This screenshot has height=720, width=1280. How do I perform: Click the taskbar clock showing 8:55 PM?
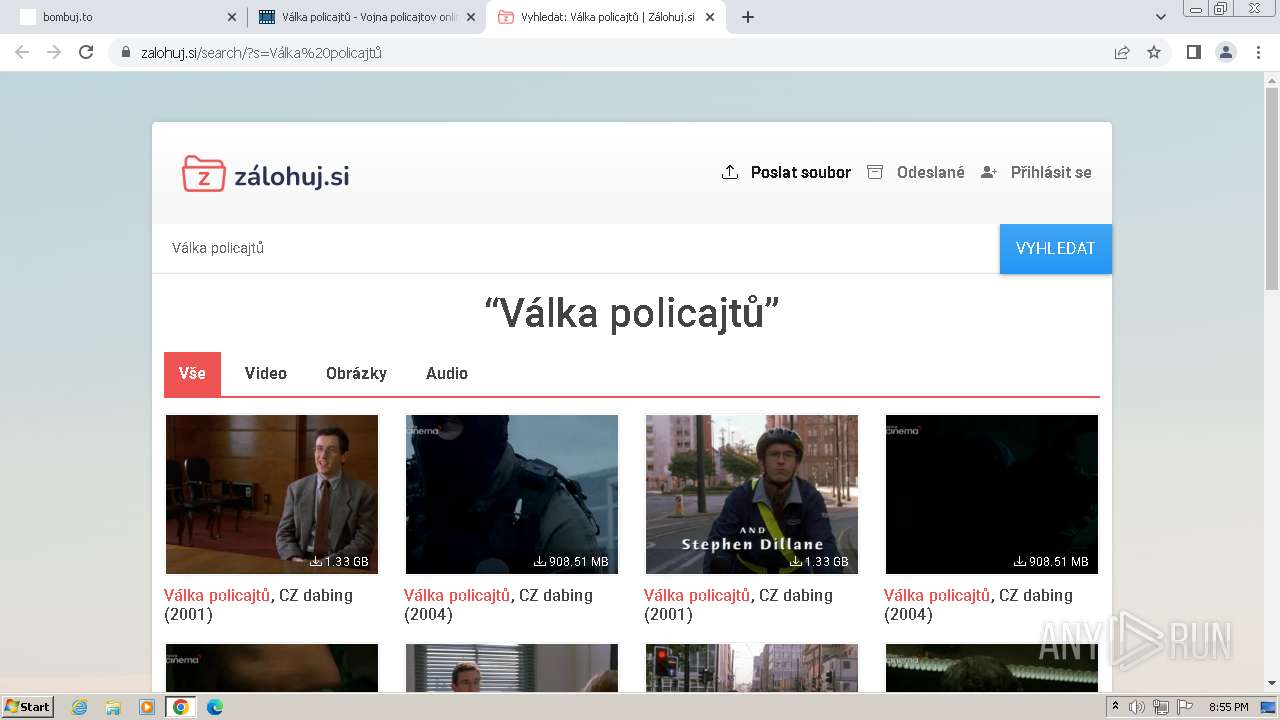tap(1228, 707)
